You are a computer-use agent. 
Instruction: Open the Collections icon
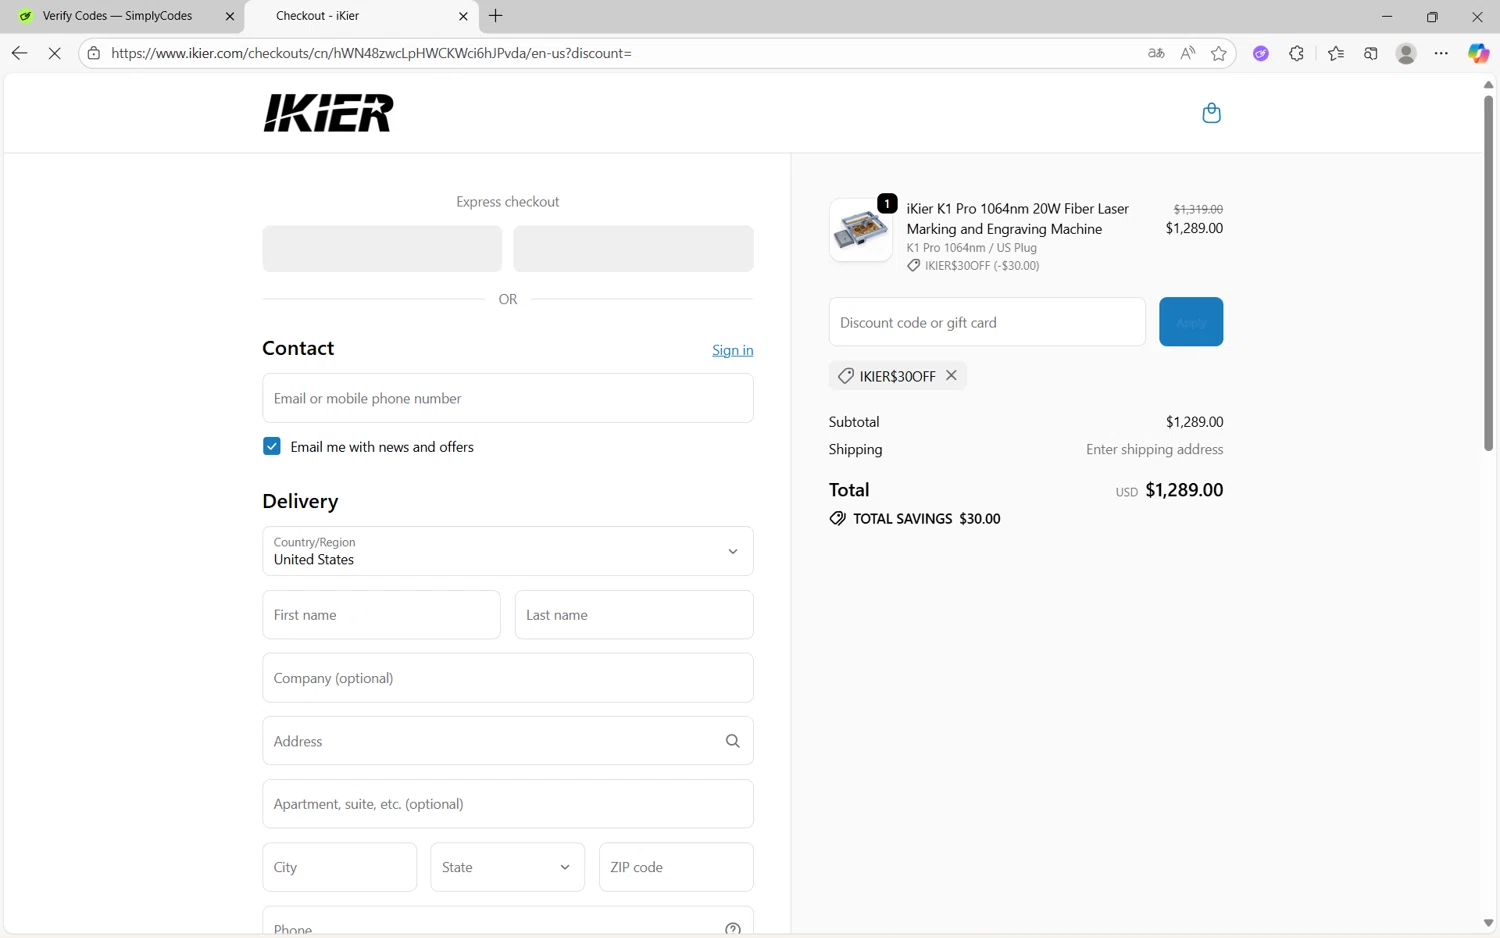tap(1371, 53)
